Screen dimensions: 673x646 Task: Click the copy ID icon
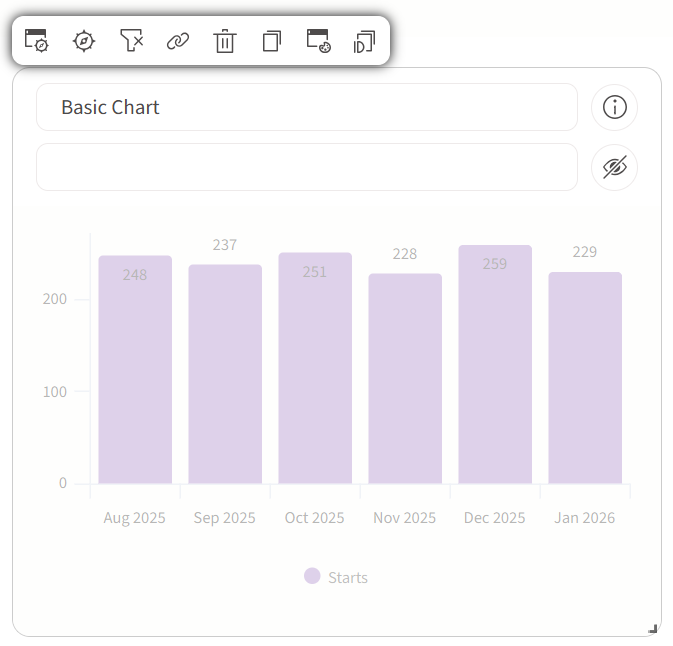(364, 42)
